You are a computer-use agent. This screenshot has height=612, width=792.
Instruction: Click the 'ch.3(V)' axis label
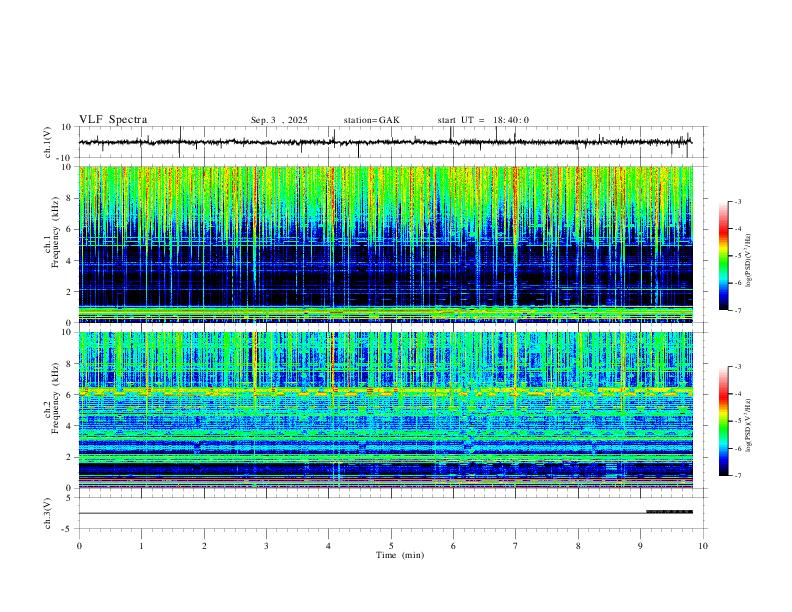coord(47,514)
